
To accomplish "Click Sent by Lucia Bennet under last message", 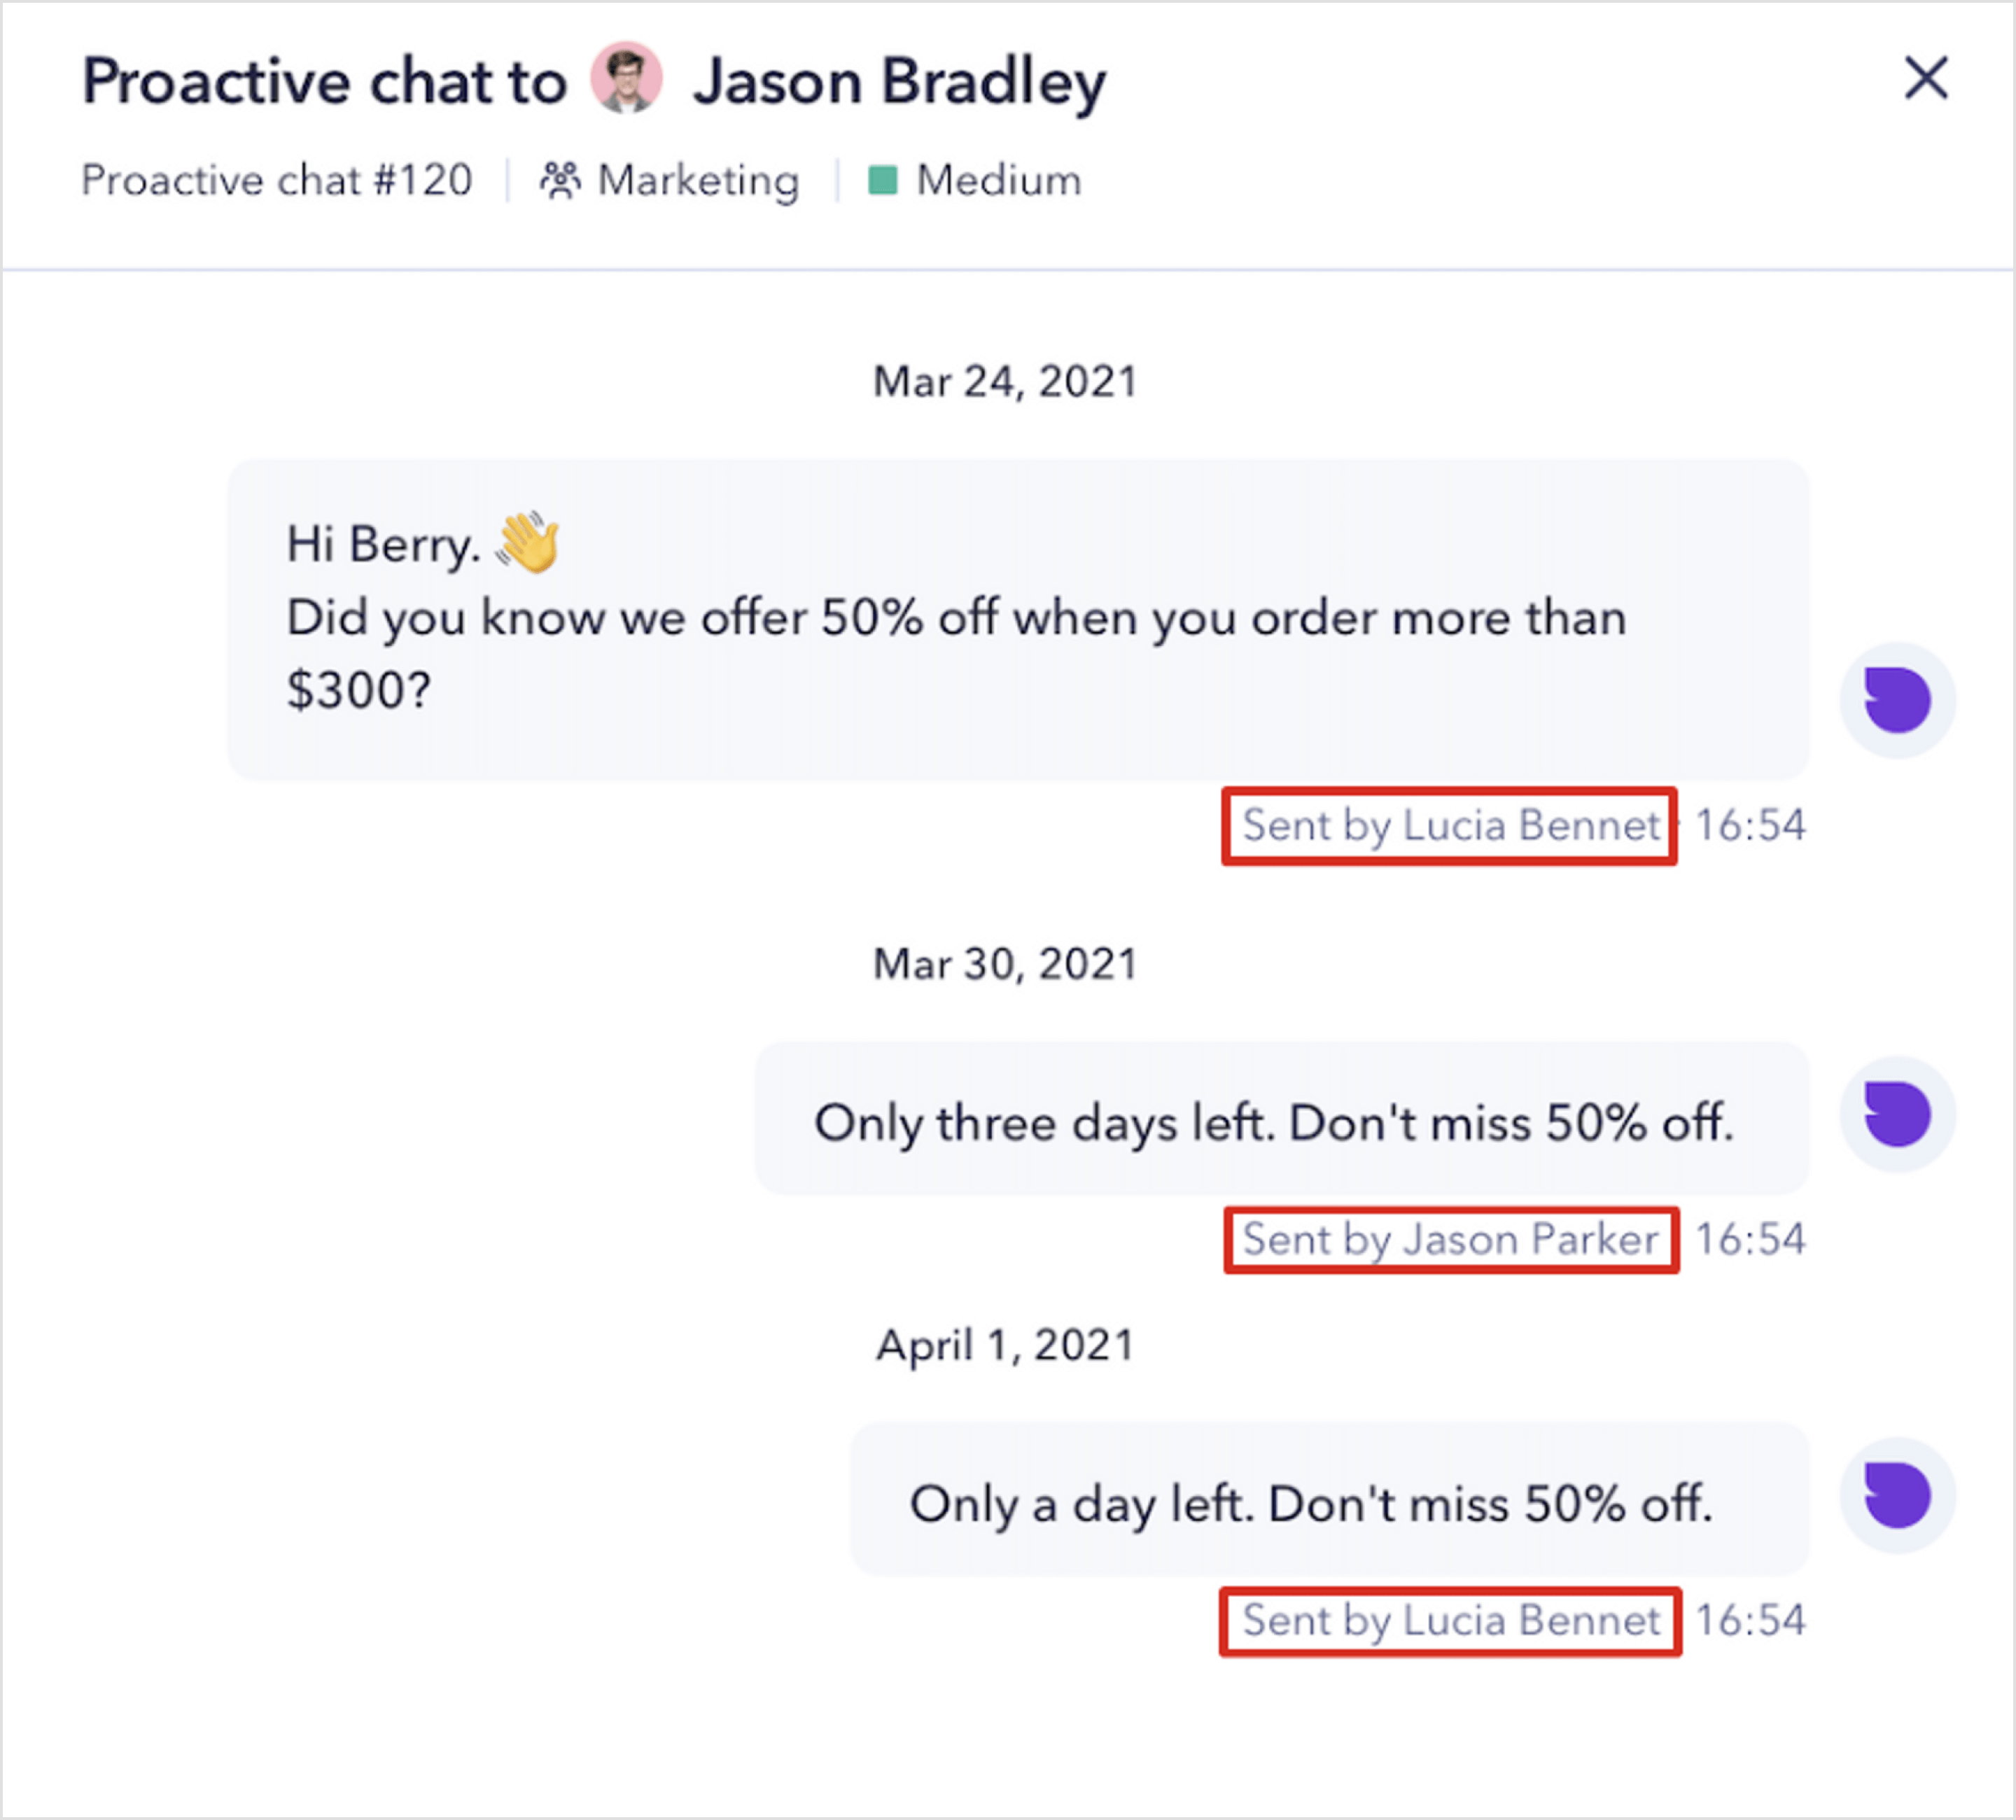I will coord(1450,1620).
